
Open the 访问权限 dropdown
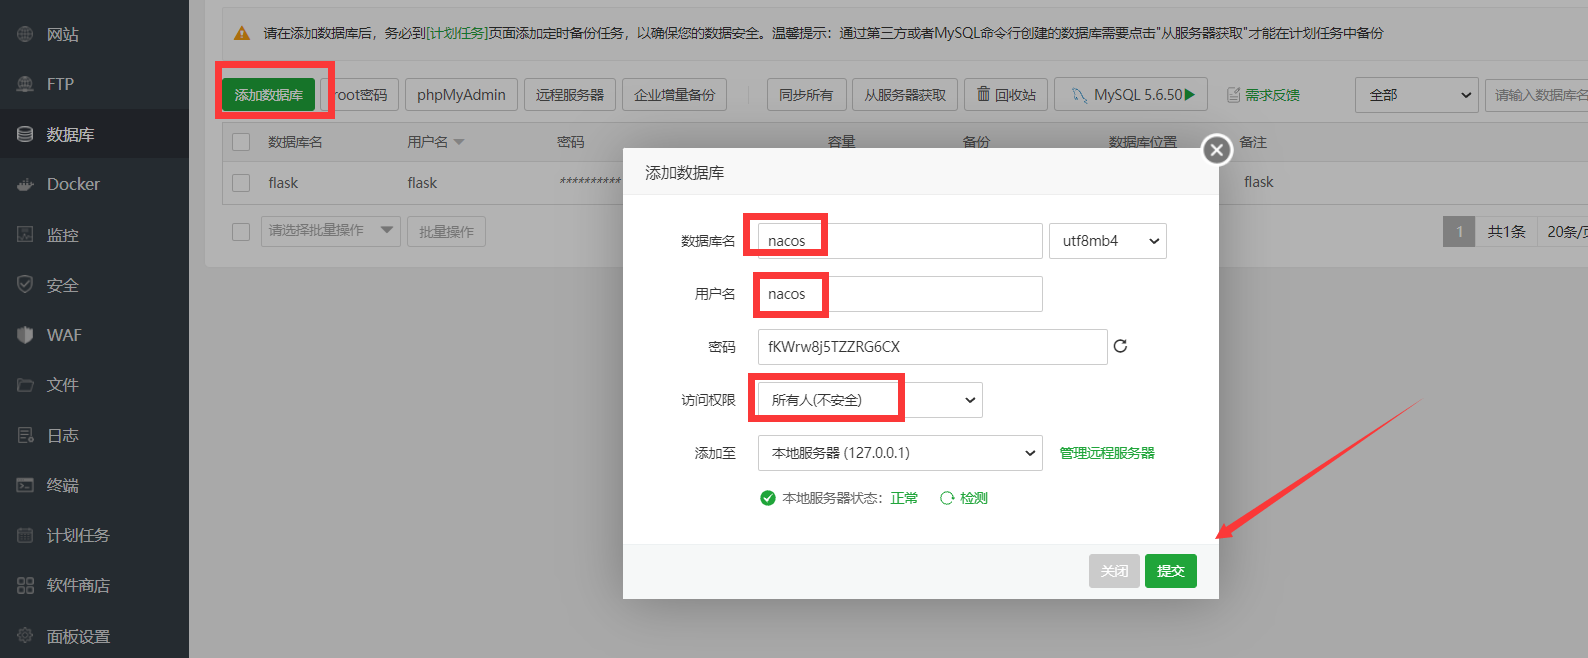pyautogui.click(x=870, y=400)
